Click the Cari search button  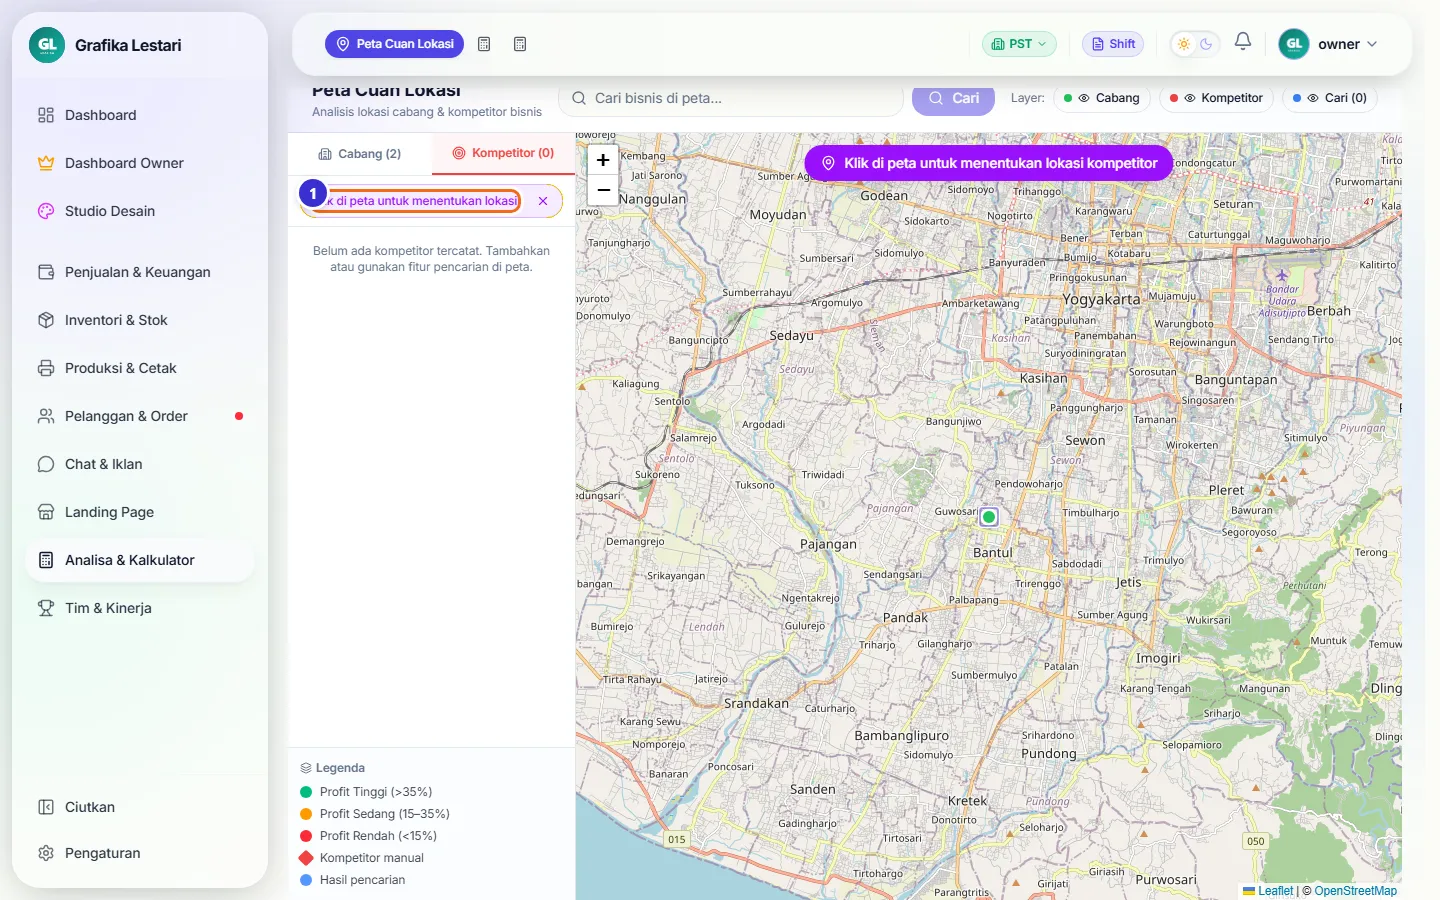point(953,98)
